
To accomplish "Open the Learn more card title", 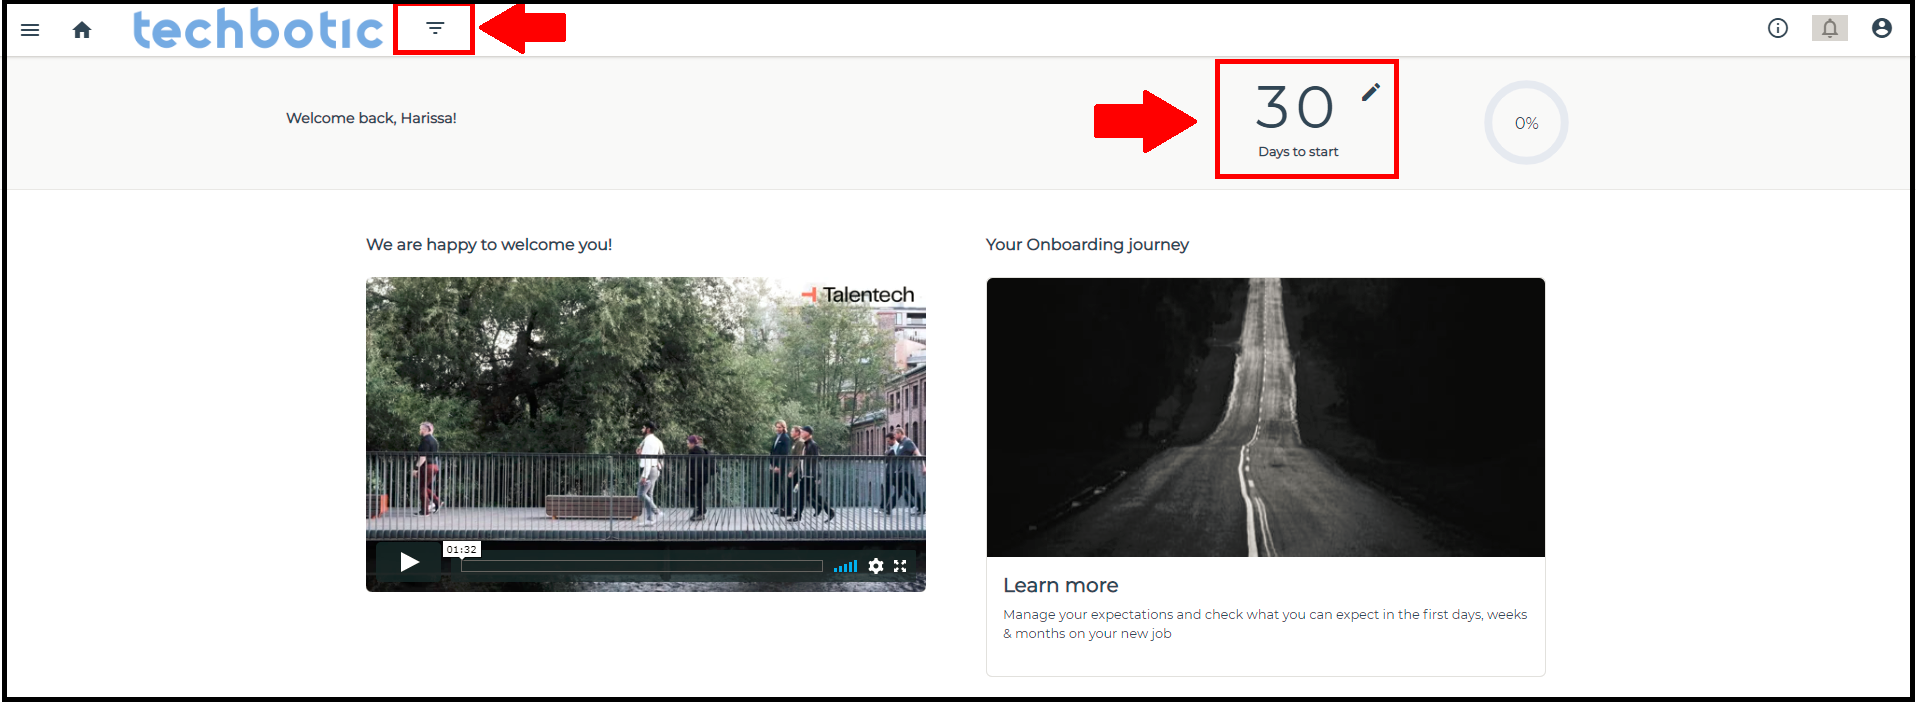I will (x=1061, y=585).
